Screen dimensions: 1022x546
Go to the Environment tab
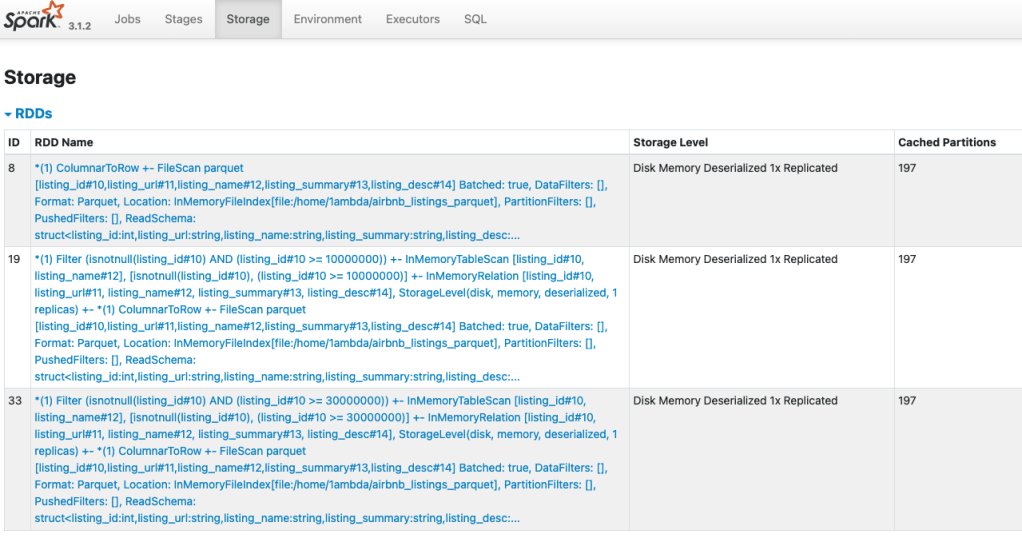click(x=327, y=19)
